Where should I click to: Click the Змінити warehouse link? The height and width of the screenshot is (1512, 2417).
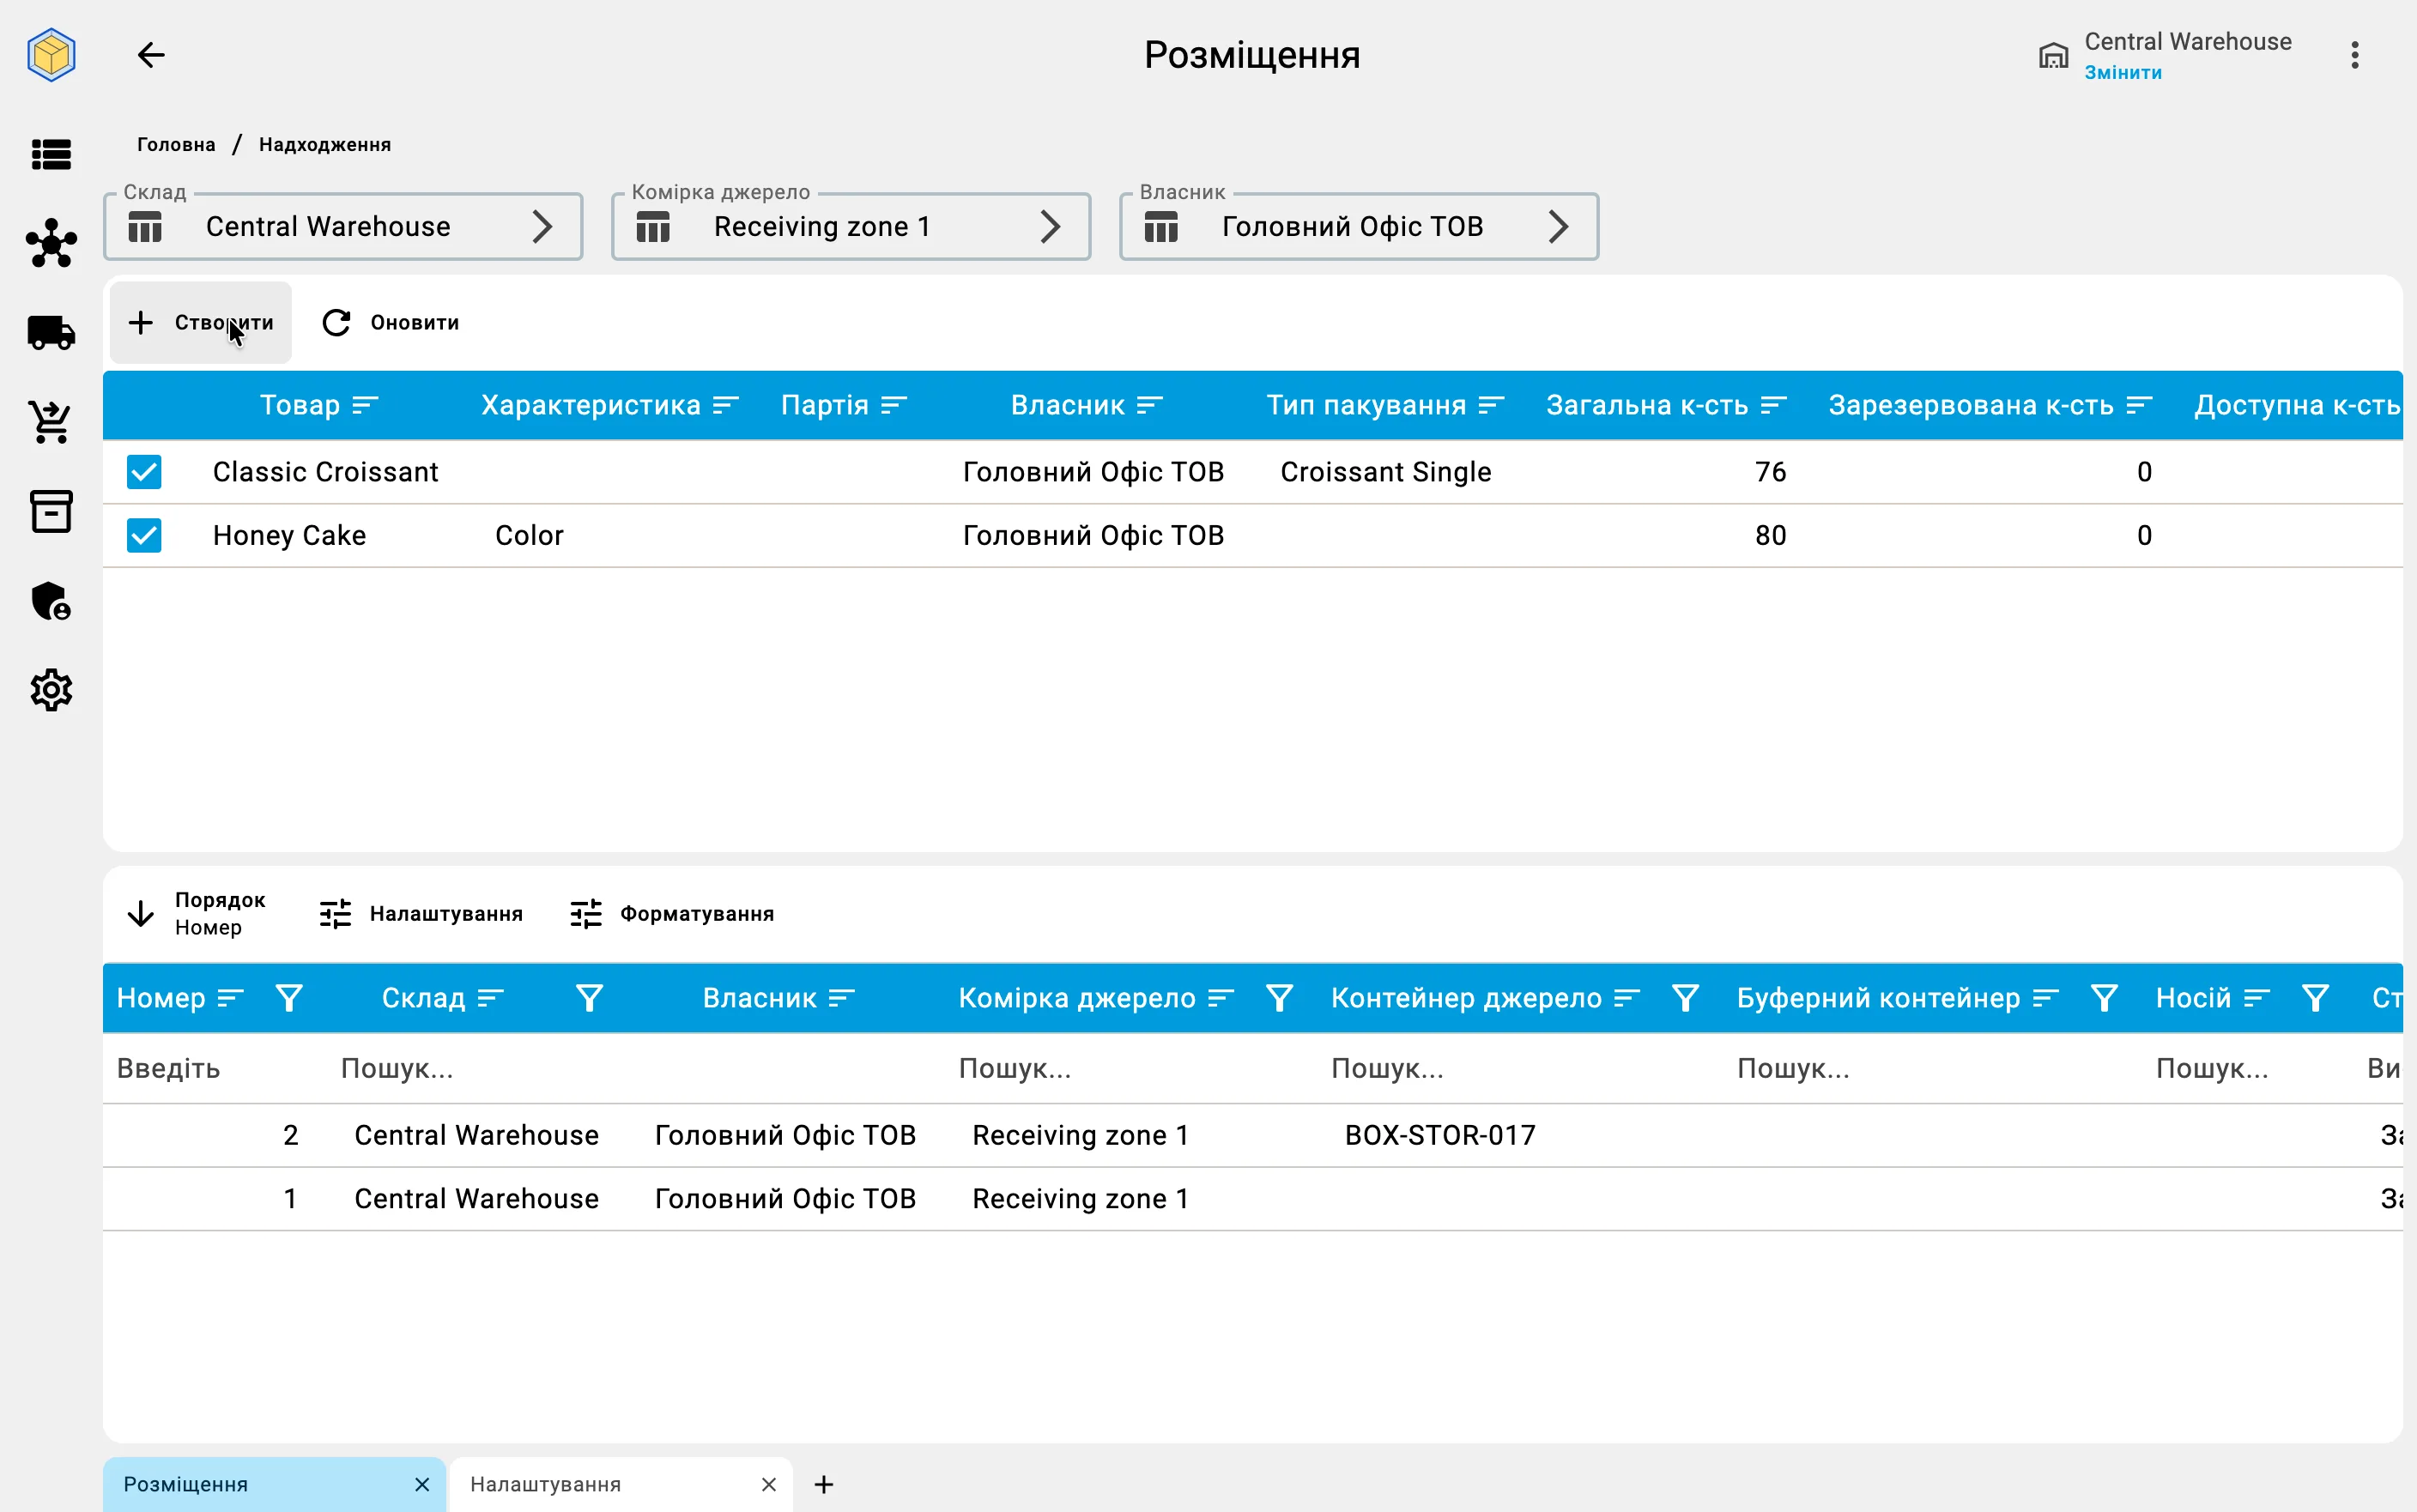[2123, 73]
